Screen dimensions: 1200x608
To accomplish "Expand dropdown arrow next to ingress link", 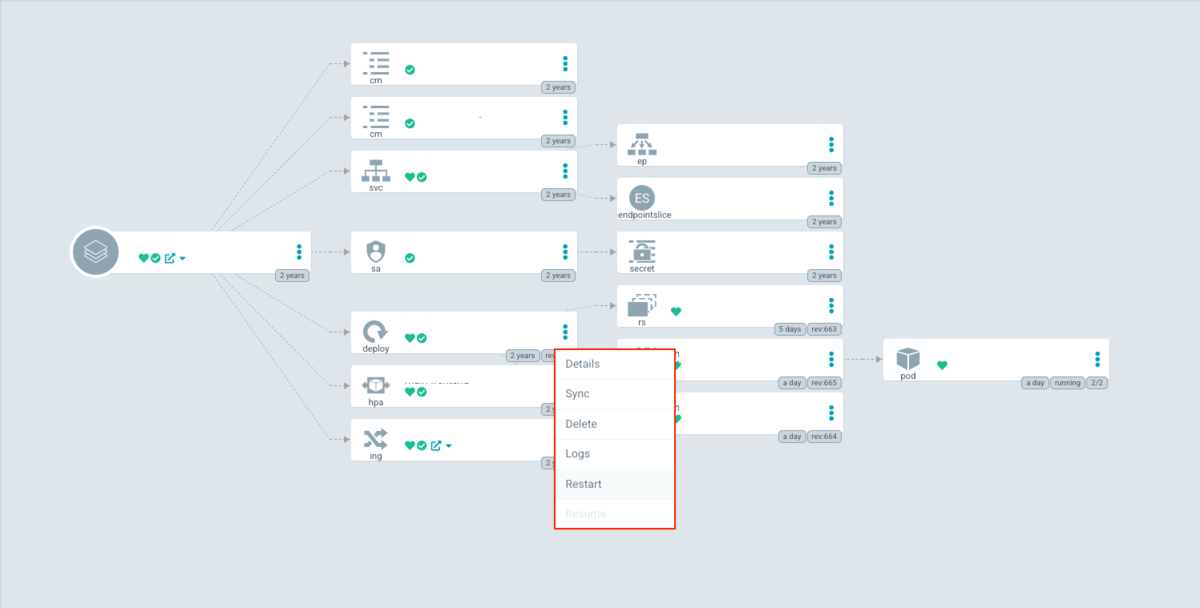I will (449, 446).
